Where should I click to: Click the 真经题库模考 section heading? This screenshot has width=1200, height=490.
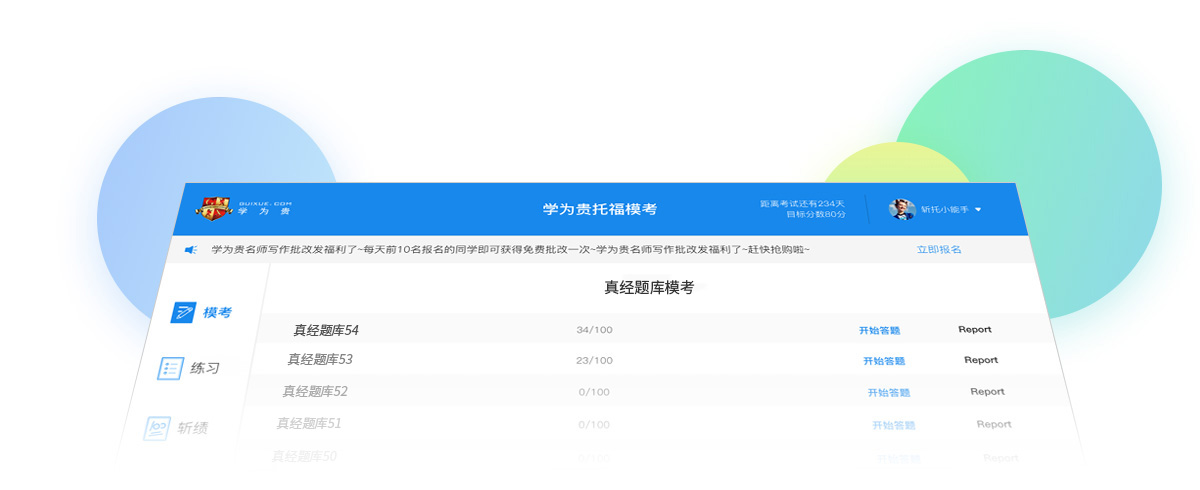649,287
